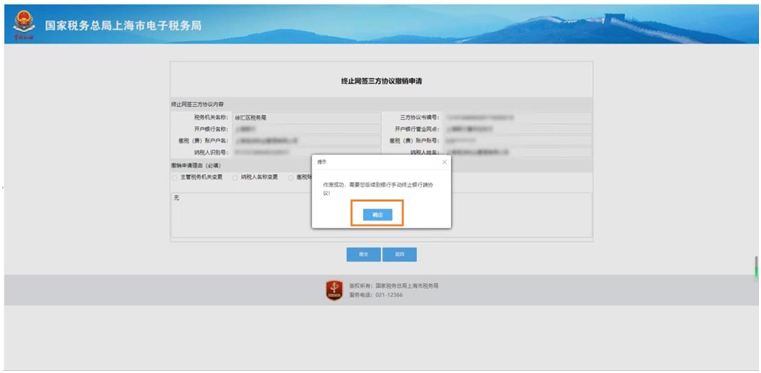Click the 缴税(费)账户账号 field
The width and height of the screenshot is (761, 373).
click(x=517, y=141)
